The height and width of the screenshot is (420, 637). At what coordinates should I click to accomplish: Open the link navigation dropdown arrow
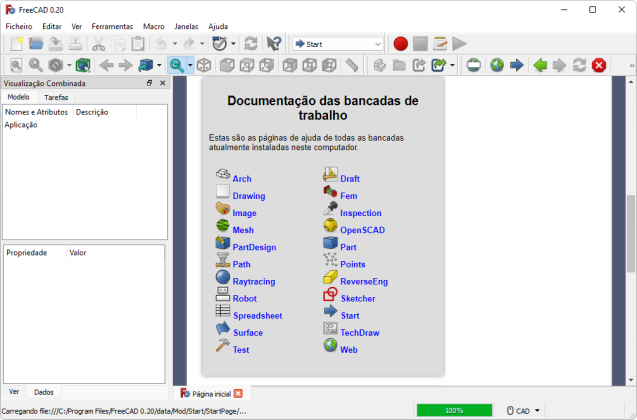click(x=159, y=65)
